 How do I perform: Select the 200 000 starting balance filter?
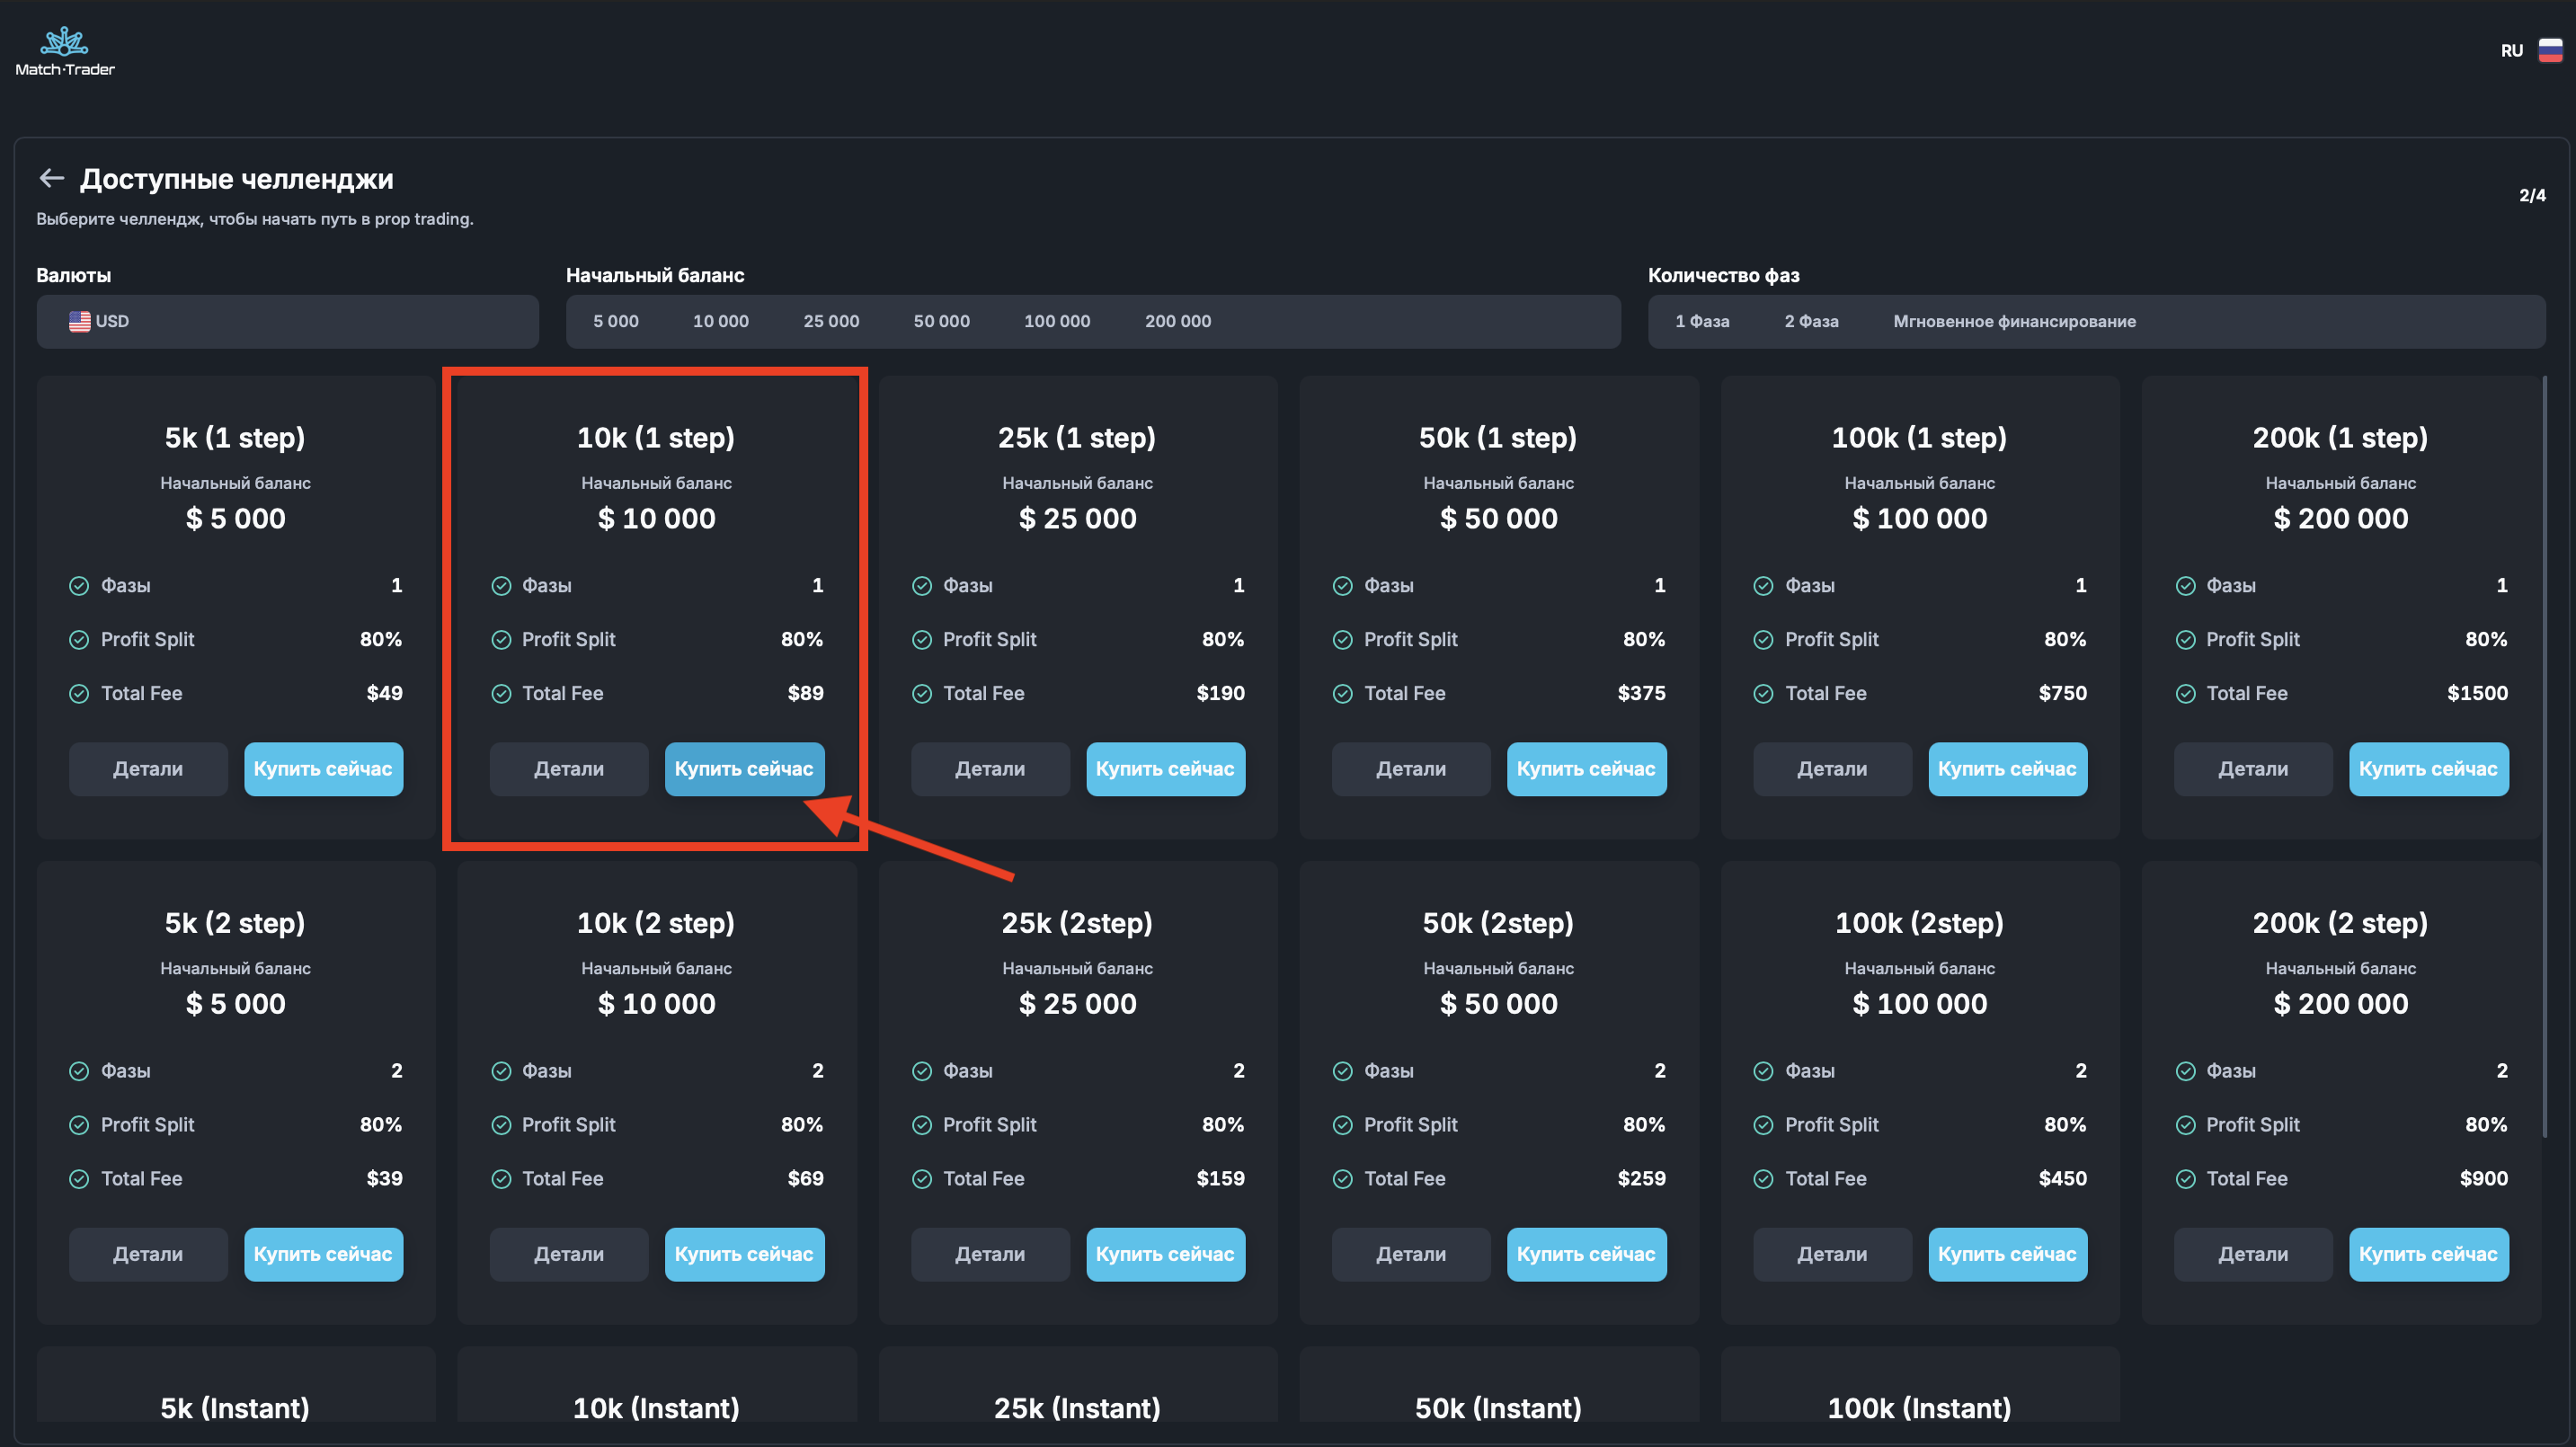pyautogui.click(x=1177, y=321)
